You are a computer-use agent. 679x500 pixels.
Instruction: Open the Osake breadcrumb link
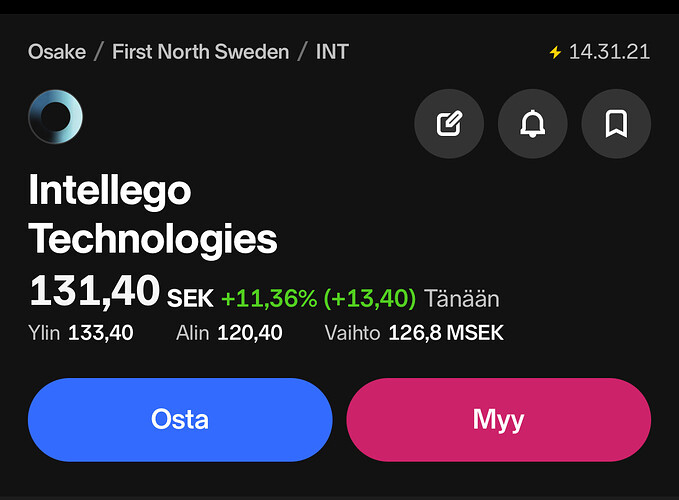click(x=56, y=51)
